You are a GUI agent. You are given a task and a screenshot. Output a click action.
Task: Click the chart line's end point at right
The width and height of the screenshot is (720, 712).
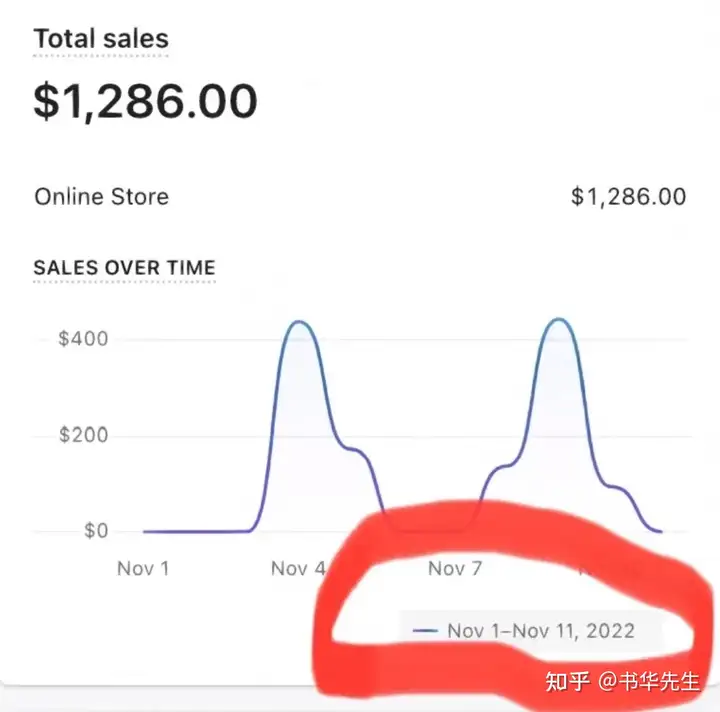(661, 532)
